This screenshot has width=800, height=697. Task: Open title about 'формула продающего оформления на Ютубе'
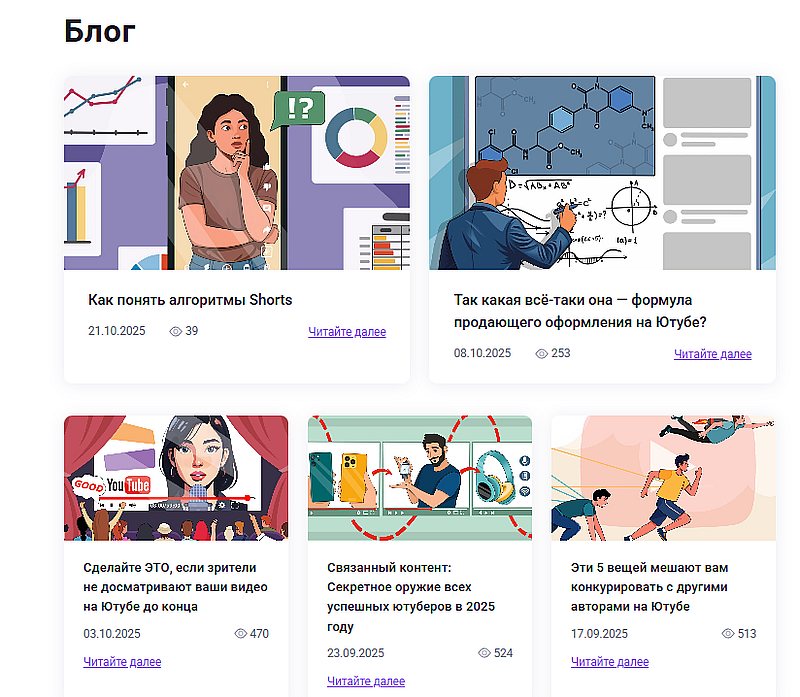[x=580, y=311]
